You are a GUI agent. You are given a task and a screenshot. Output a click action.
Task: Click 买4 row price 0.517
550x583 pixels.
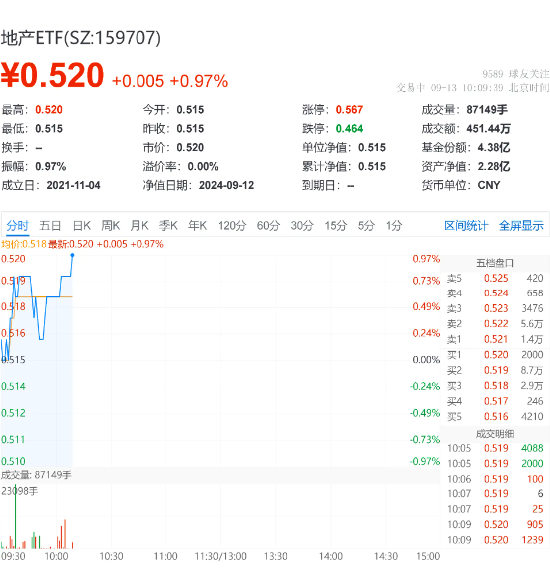[x=496, y=401]
